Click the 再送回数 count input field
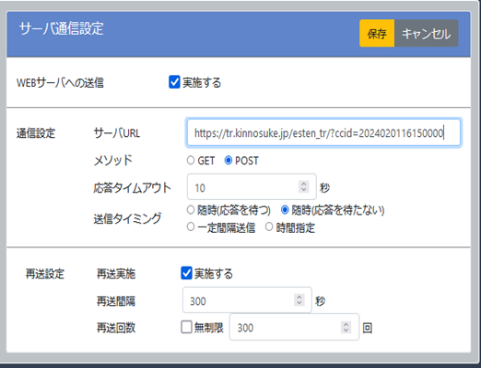The image size is (481, 368). click(x=294, y=327)
